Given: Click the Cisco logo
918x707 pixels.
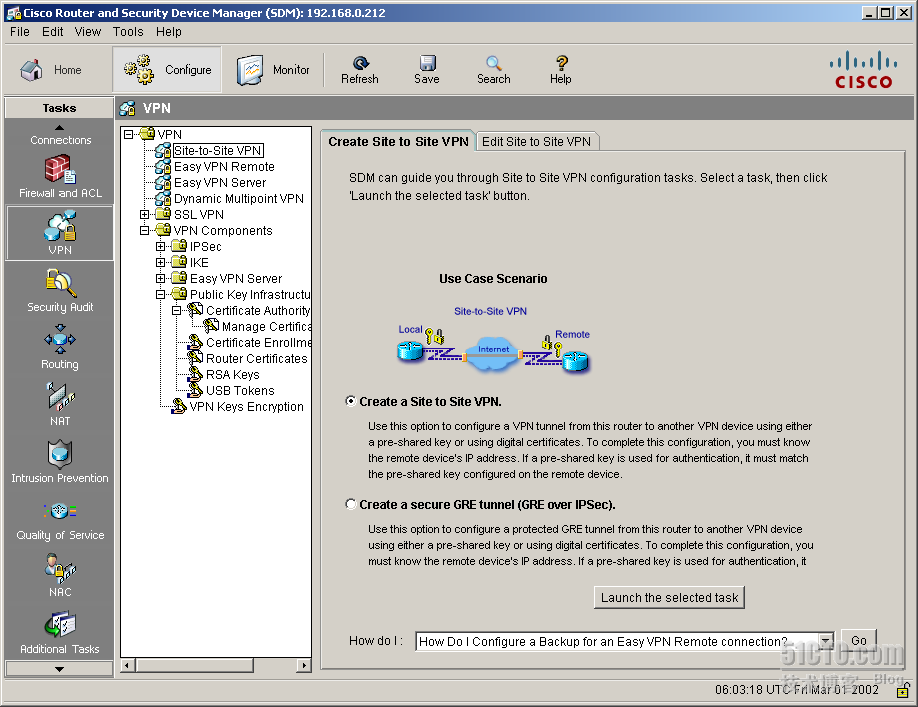Looking at the screenshot, I should (x=863, y=70).
